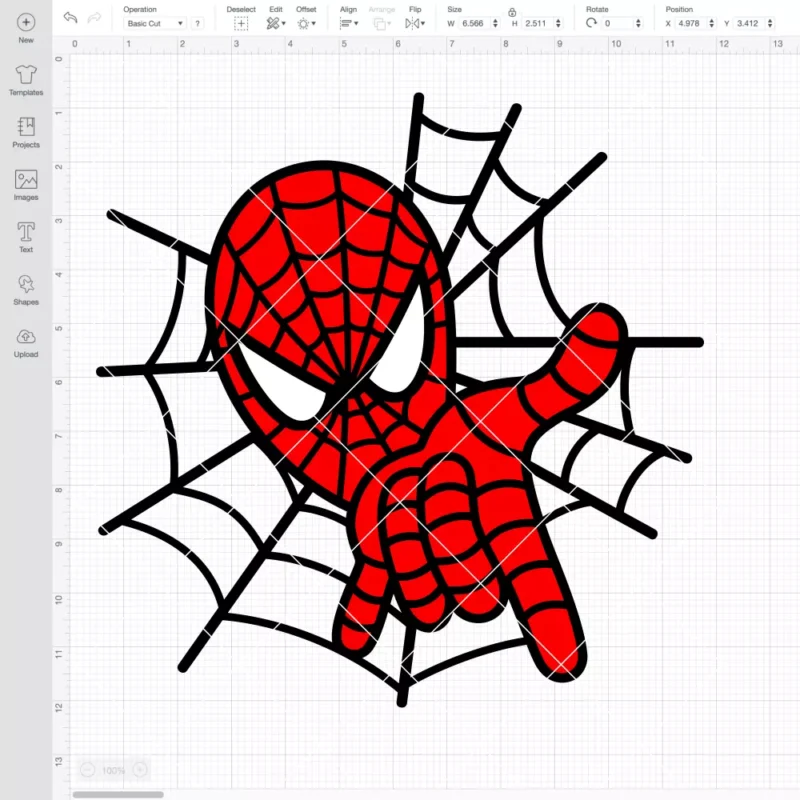The image size is (800, 800).
Task: Click the horizontal canvas scrollbar
Action: [x=118, y=794]
